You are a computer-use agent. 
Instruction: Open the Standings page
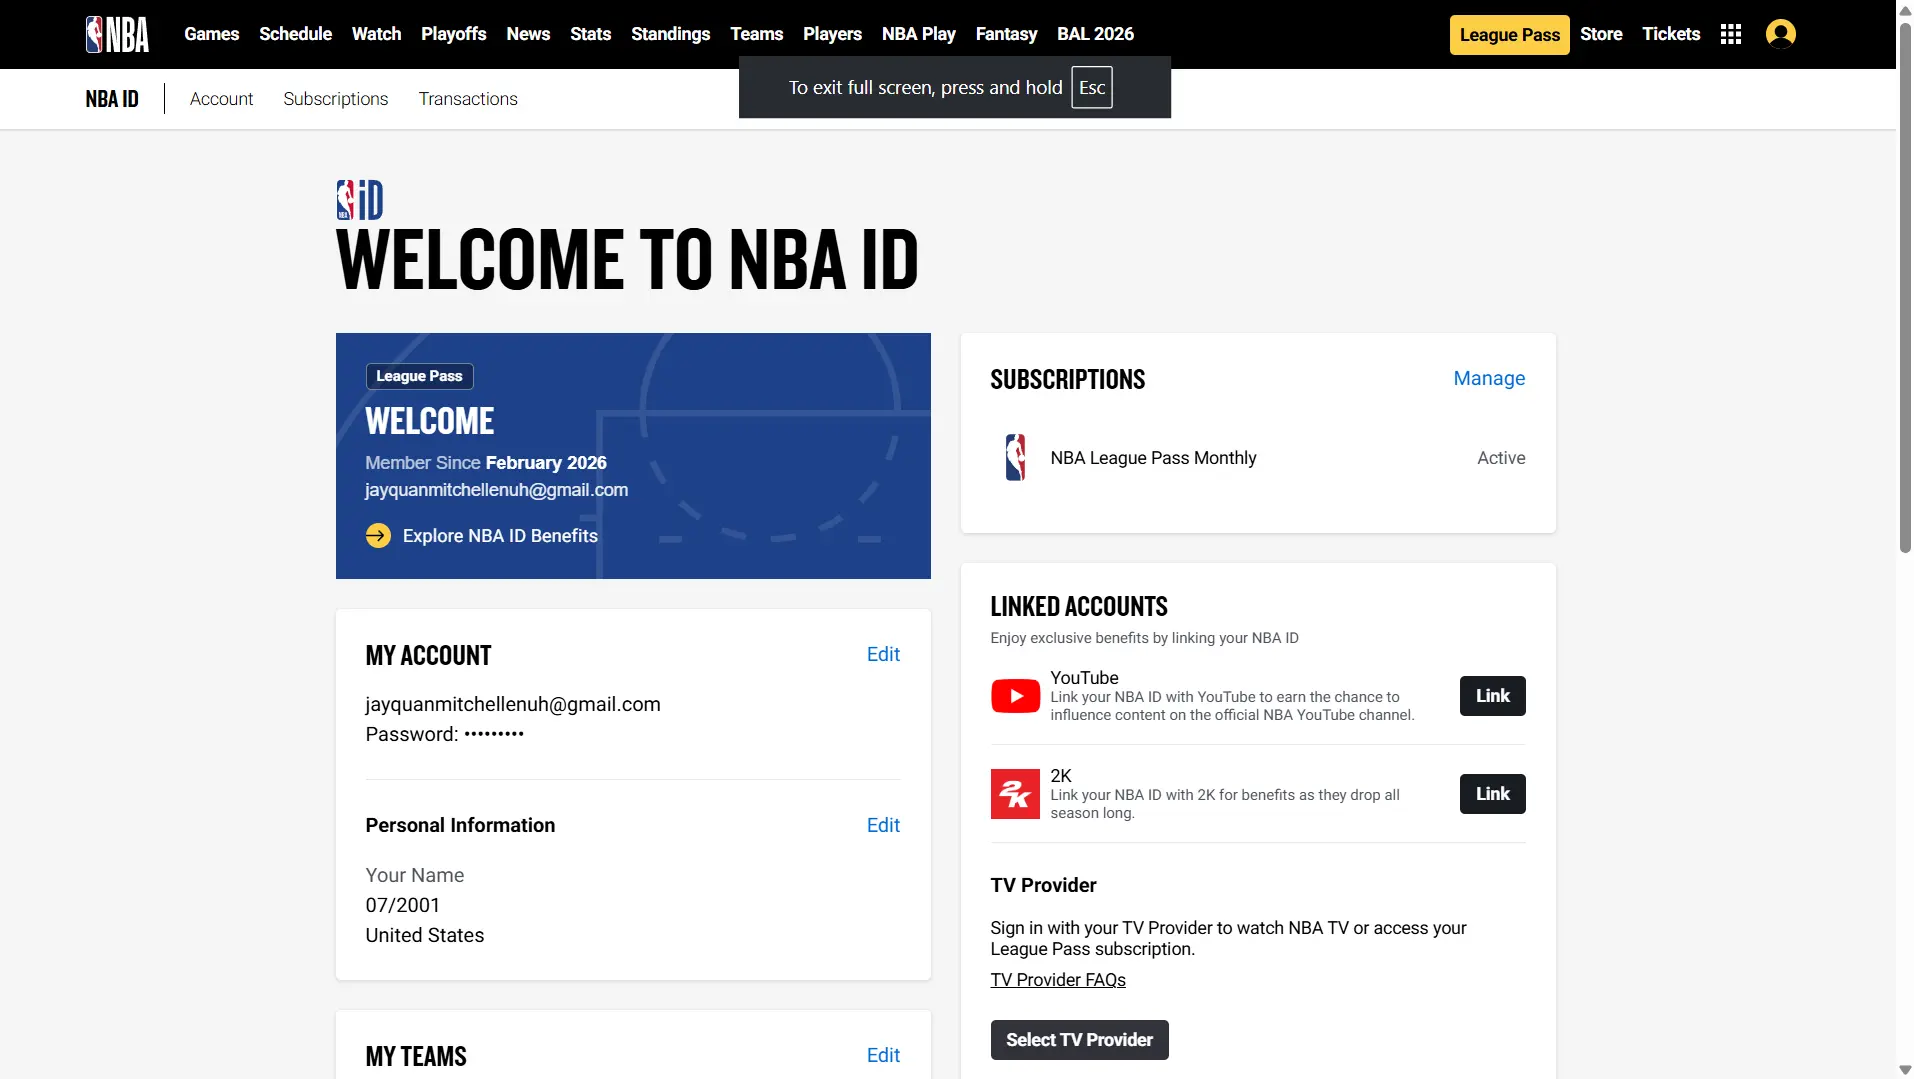pos(671,34)
